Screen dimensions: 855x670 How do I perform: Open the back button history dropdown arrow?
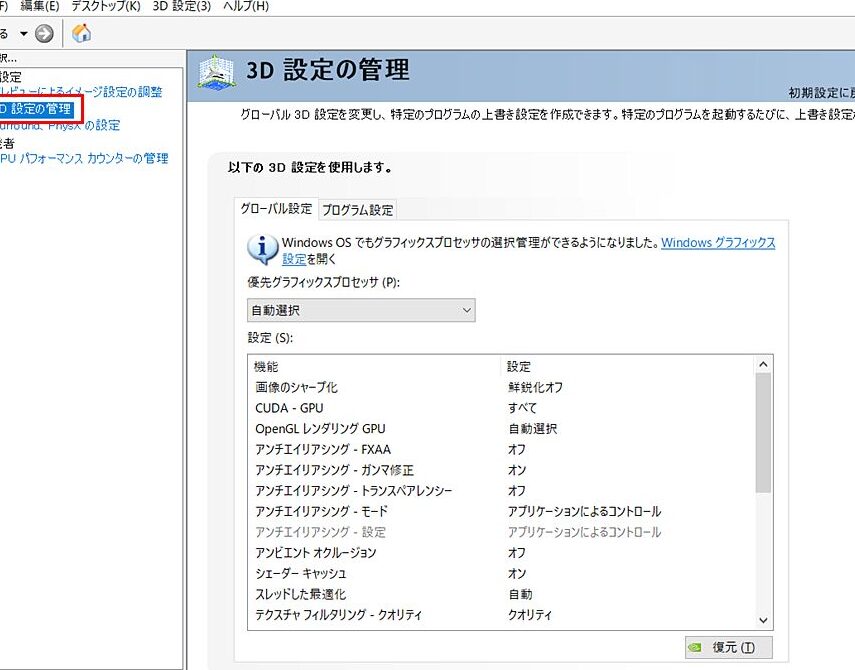[x=23, y=34]
